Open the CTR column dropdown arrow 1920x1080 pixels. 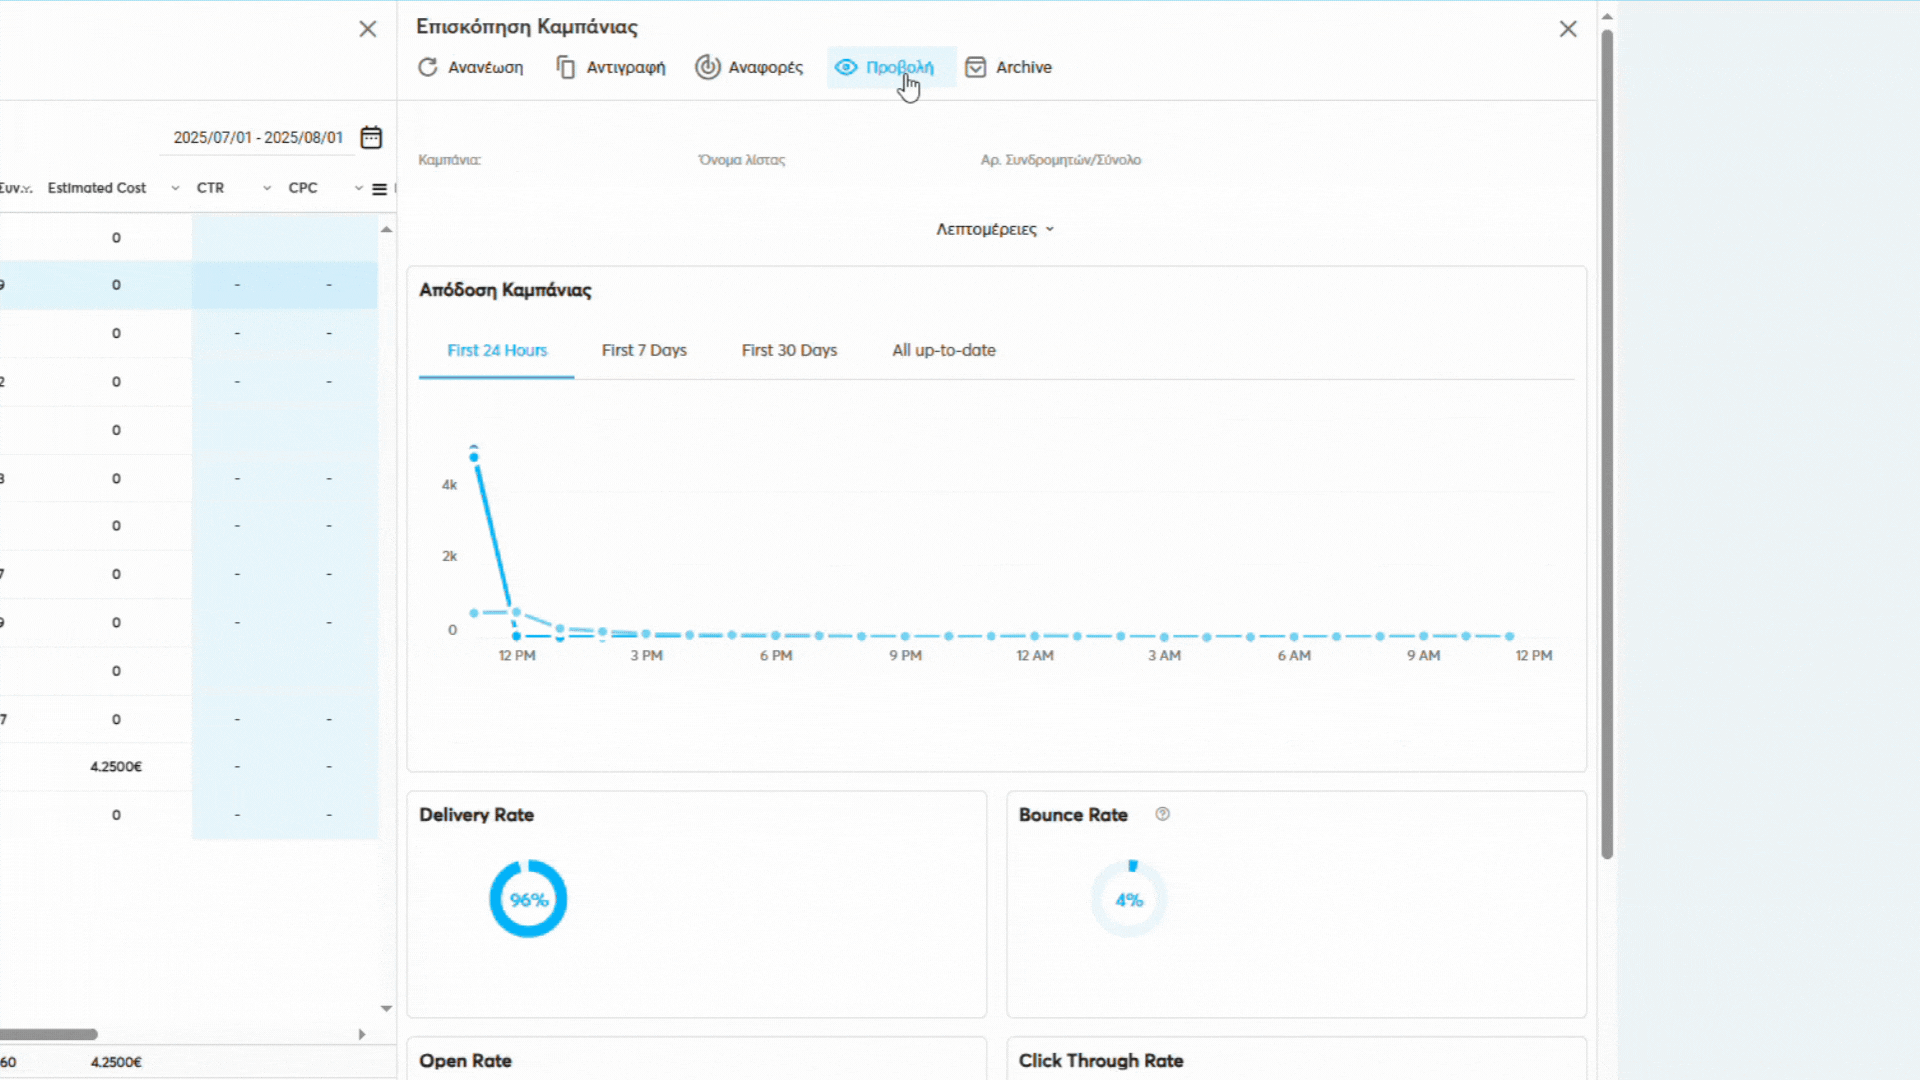click(267, 188)
